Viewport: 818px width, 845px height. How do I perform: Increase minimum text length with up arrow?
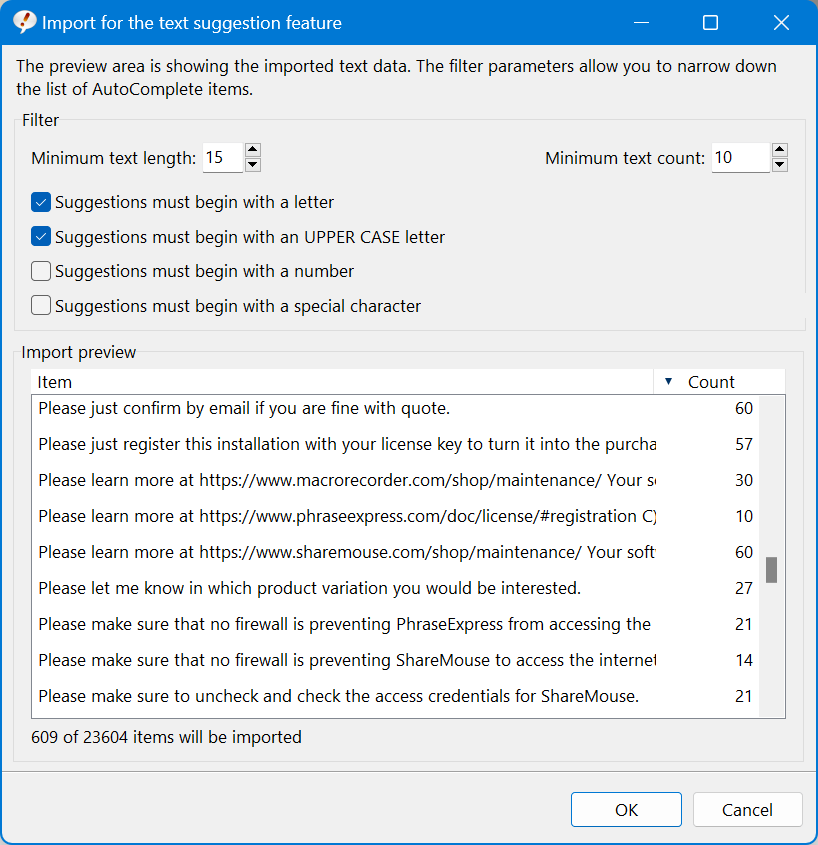(253, 149)
